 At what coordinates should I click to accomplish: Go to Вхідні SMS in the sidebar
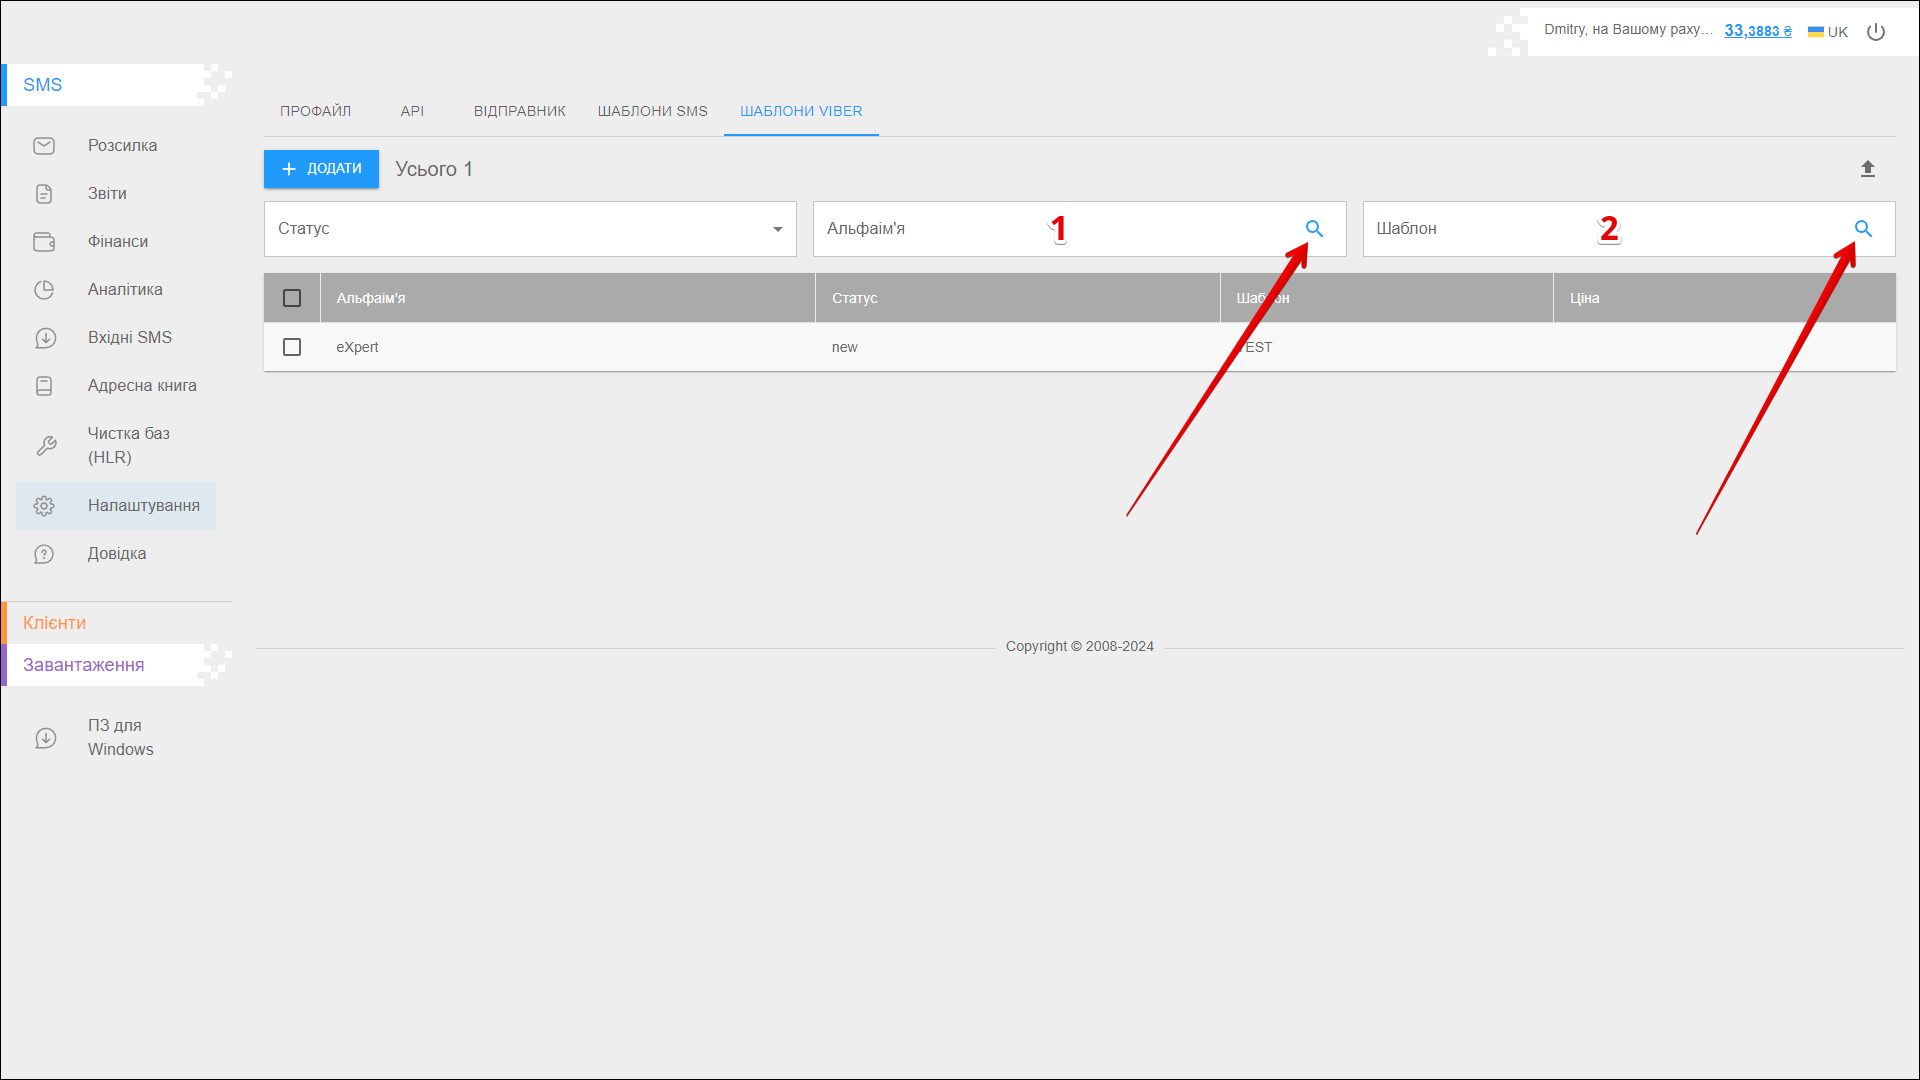click(x=129, y=338)
